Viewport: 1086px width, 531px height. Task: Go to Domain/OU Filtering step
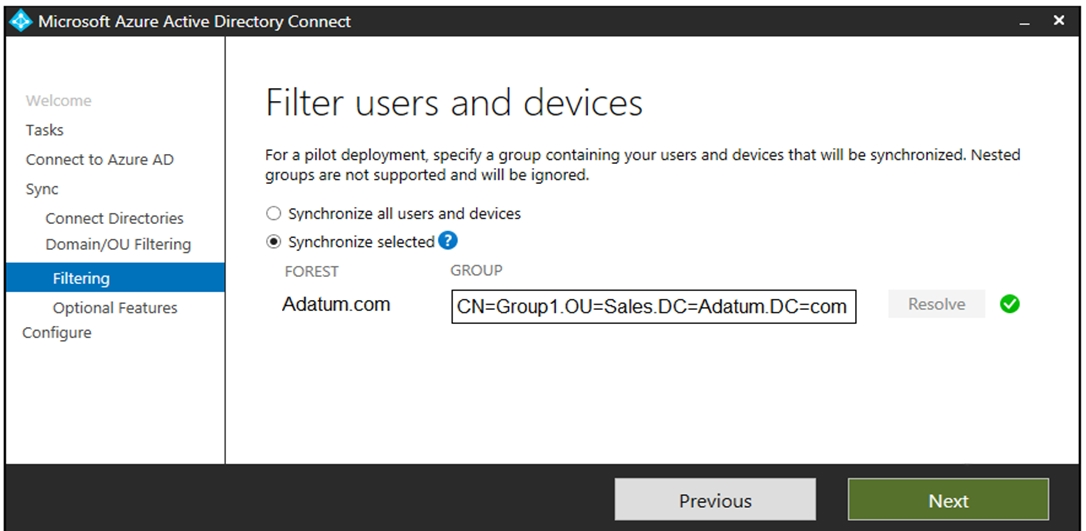tap(118, 244)
